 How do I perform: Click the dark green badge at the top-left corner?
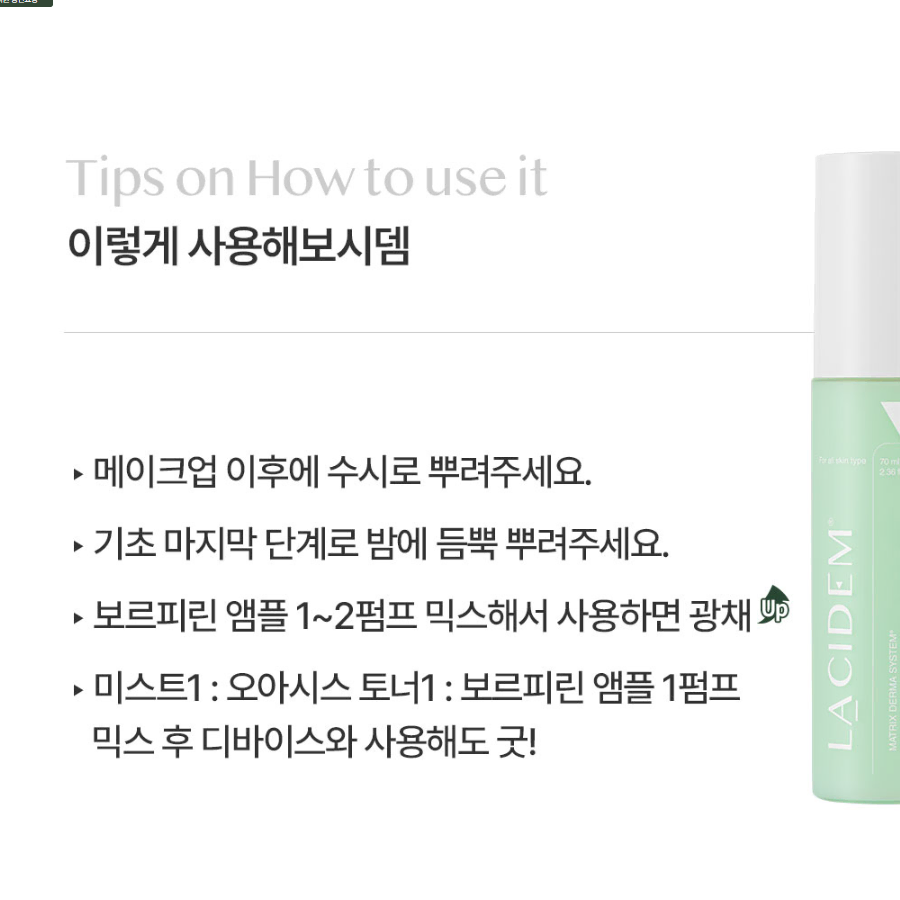(x=26, y=3)
